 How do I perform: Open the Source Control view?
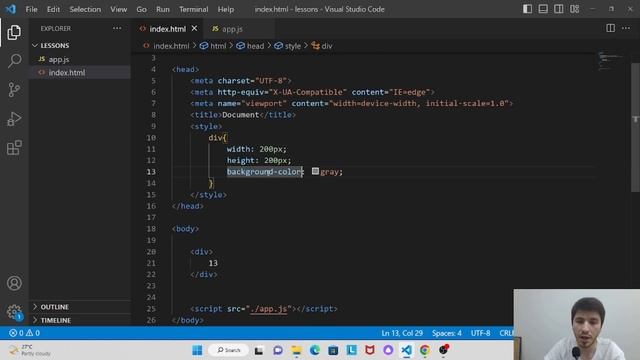(x=14, y=89)
